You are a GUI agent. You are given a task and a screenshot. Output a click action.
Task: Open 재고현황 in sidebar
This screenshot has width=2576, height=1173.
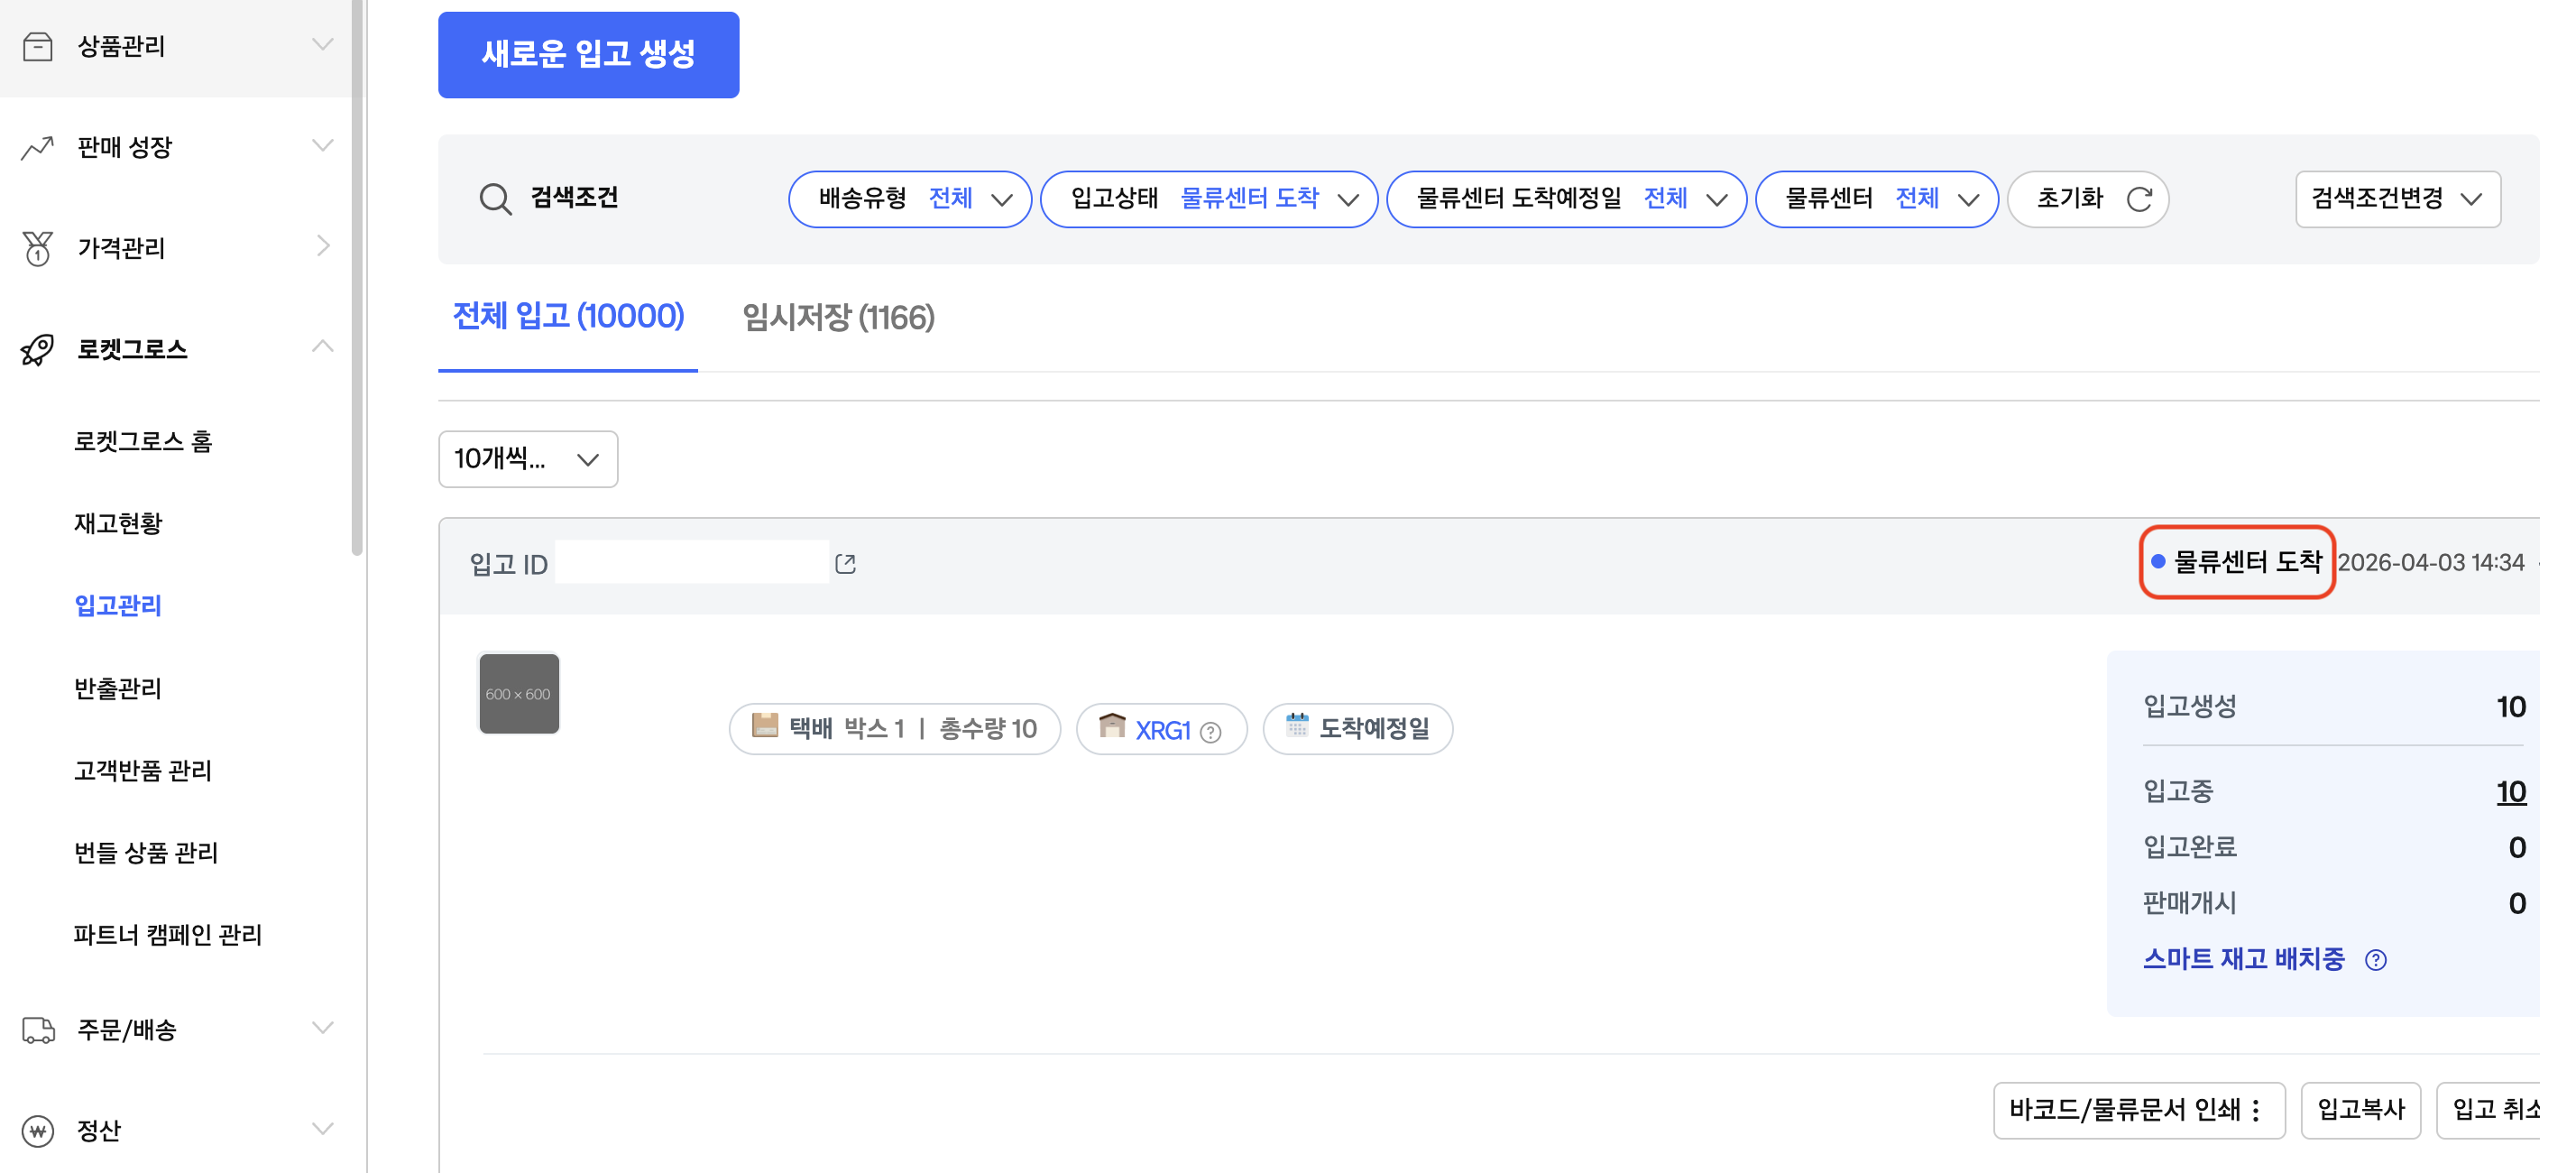(x=118, y=524)
